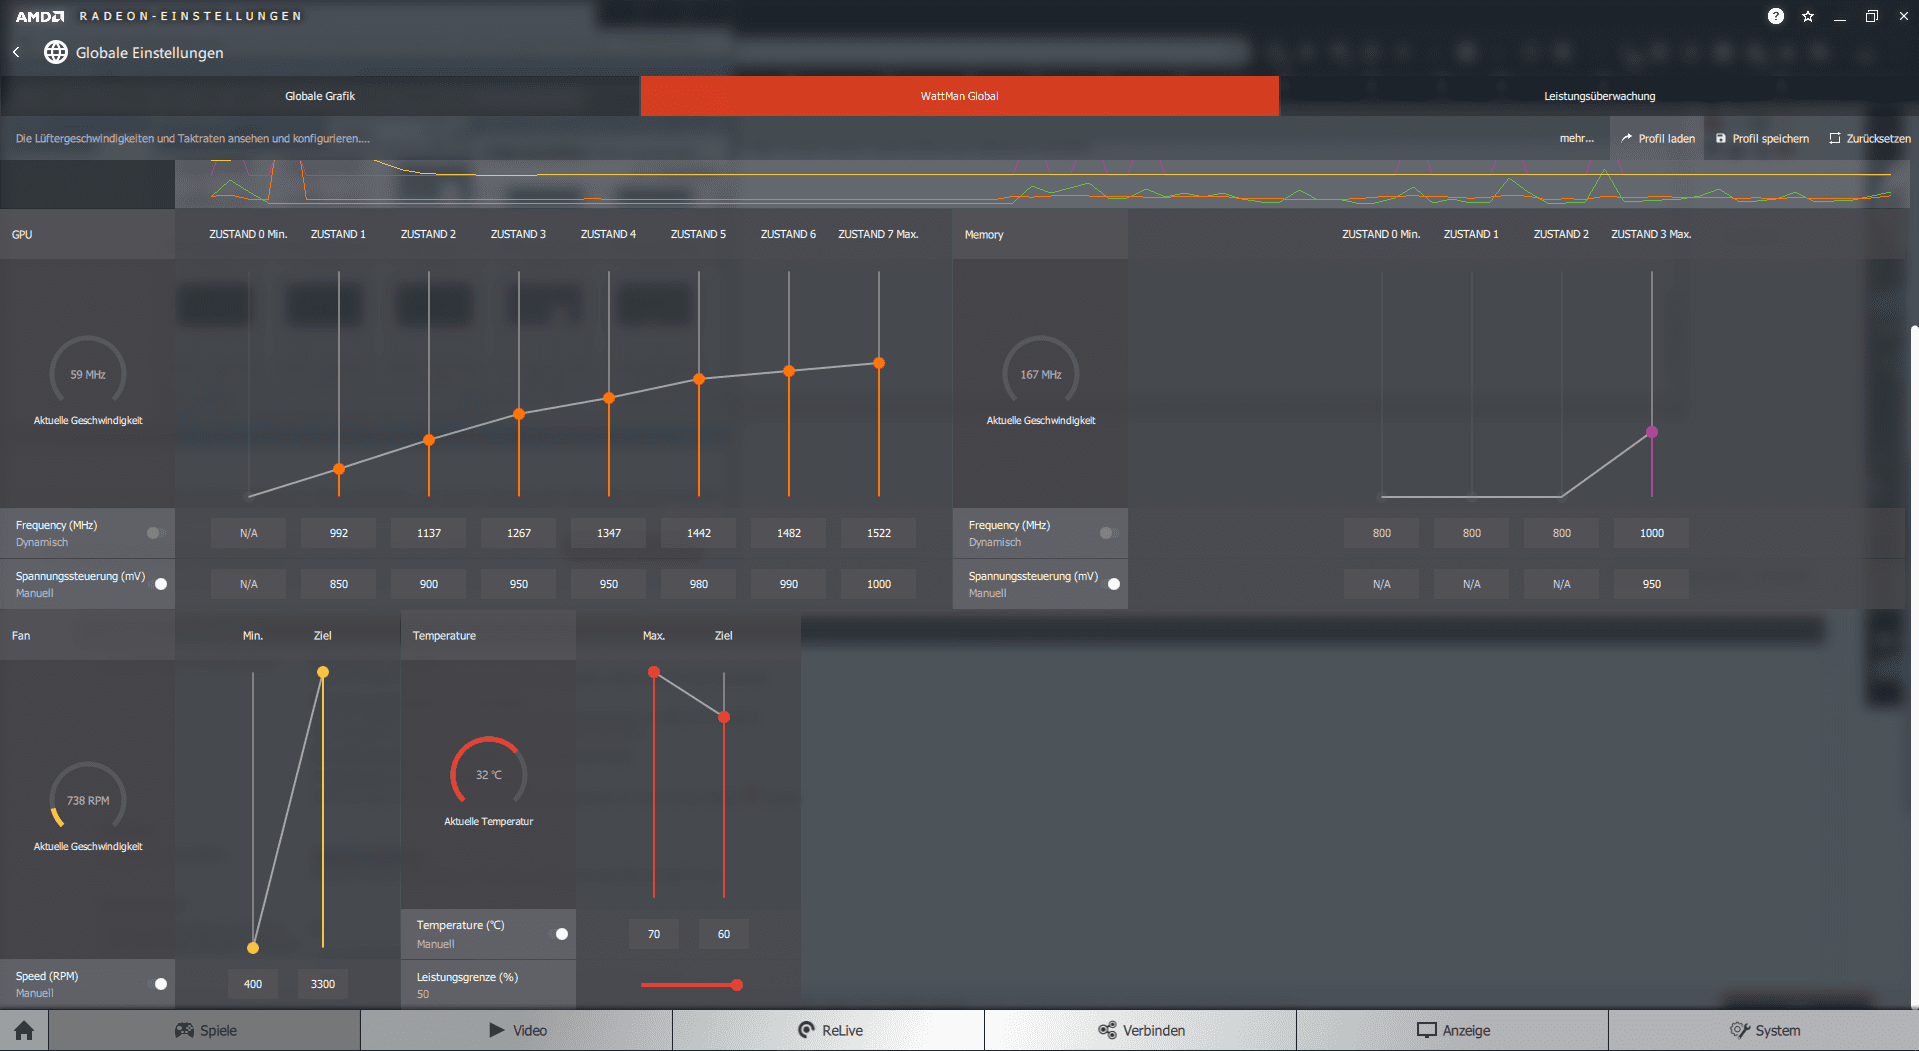Open the Anzeige section
This screenshot has width=1919, height=1051.
(x=1453, y=1030)
